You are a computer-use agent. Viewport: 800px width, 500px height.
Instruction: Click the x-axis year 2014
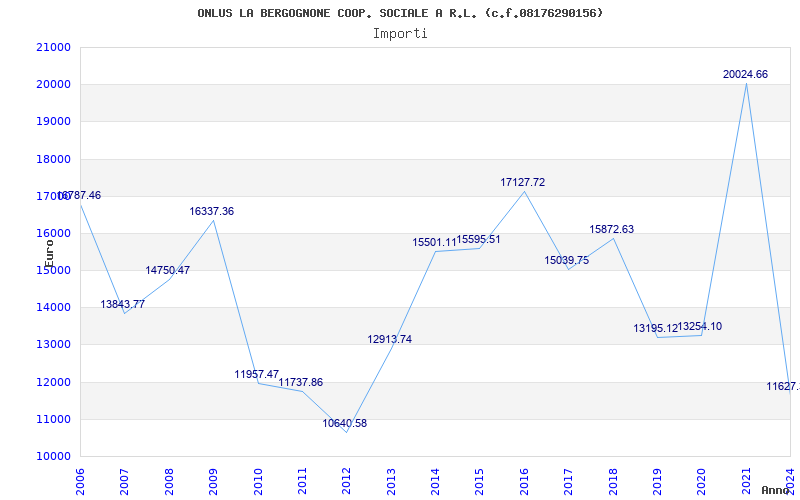[435, 481]
